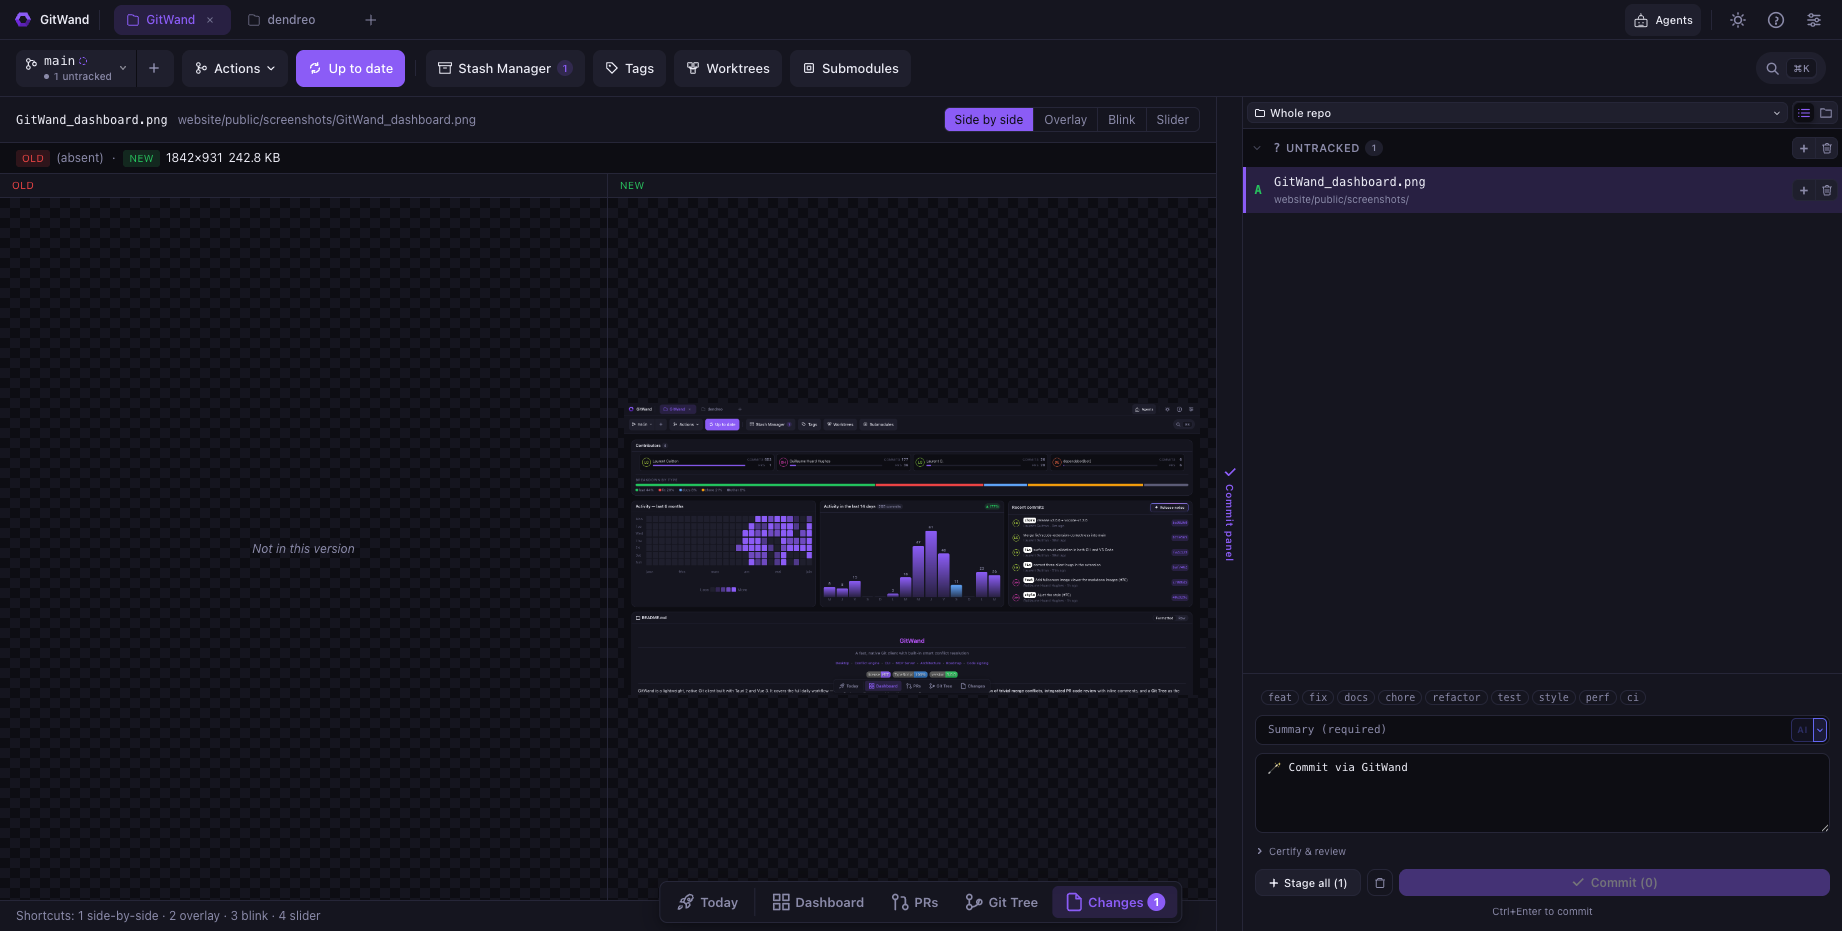Click the Stage all (1) button
Image resolution: width=1842 pixels, height=931 pixels.
coord(1308,883)
